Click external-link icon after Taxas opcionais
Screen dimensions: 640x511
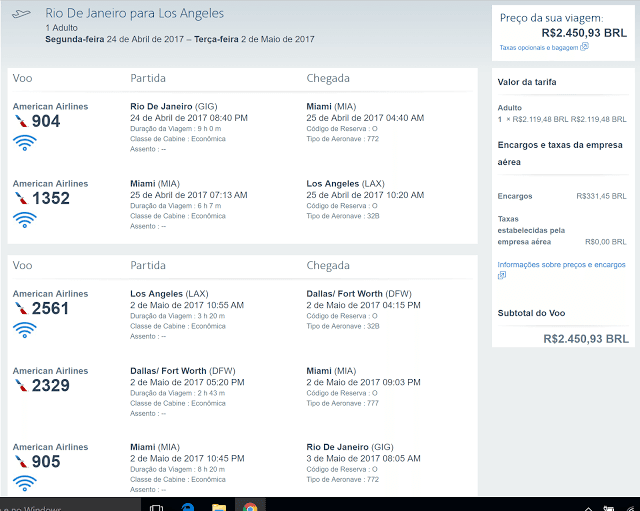pos(584,47)
